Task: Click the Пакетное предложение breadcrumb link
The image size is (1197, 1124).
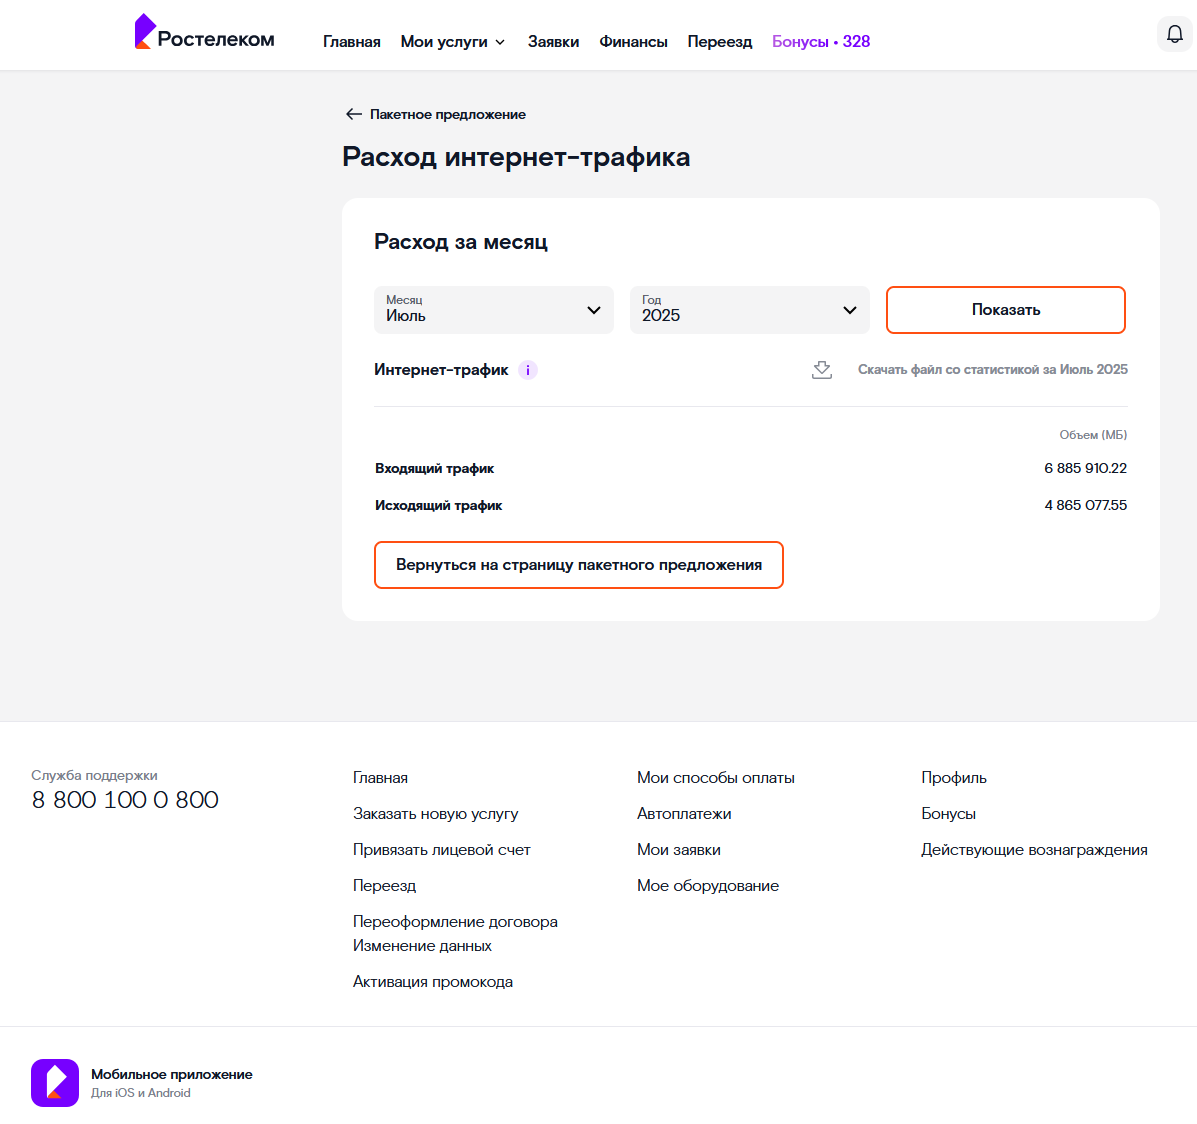Action: (x=447, y=115)
